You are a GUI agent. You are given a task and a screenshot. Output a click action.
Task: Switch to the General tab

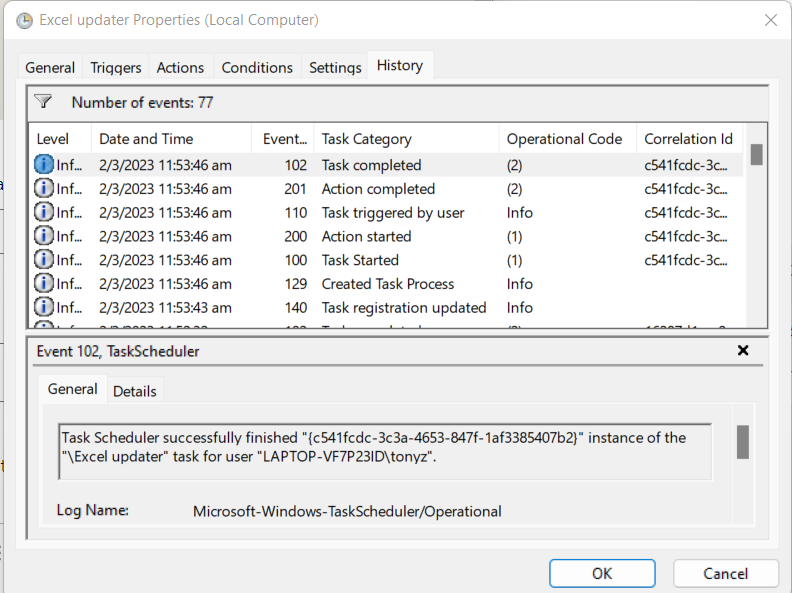[50, 68]
